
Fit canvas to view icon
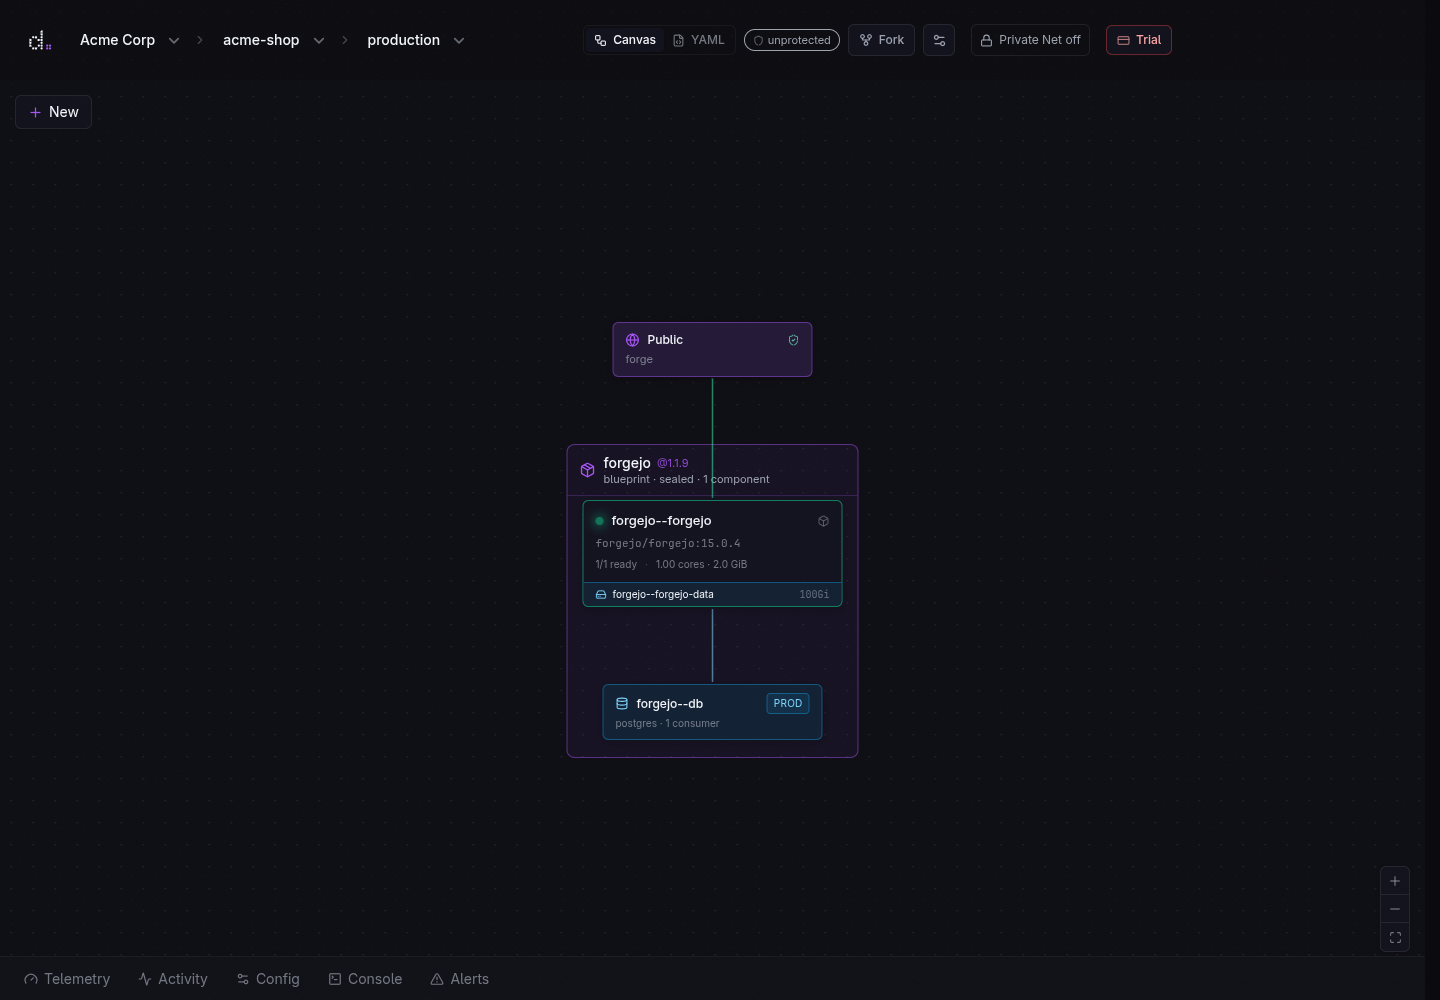tap(1395, 937)
